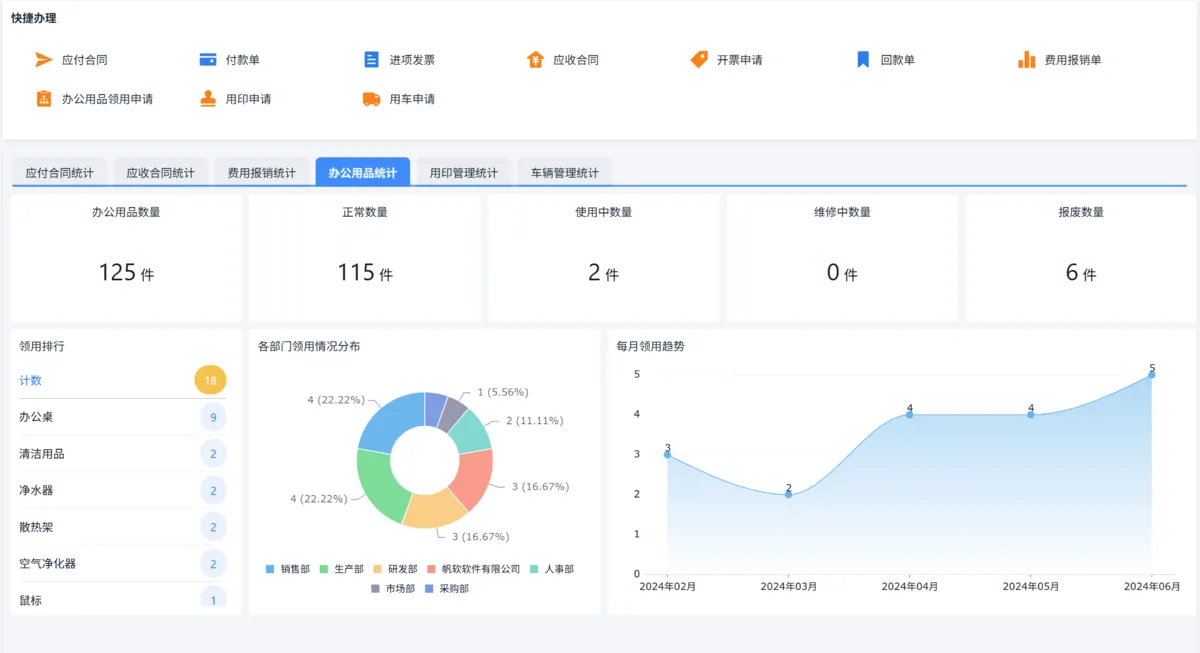Screen dimensions: 1200x653
Task: Toggle 生产部 legend color swatch
Action: [324, 569]
